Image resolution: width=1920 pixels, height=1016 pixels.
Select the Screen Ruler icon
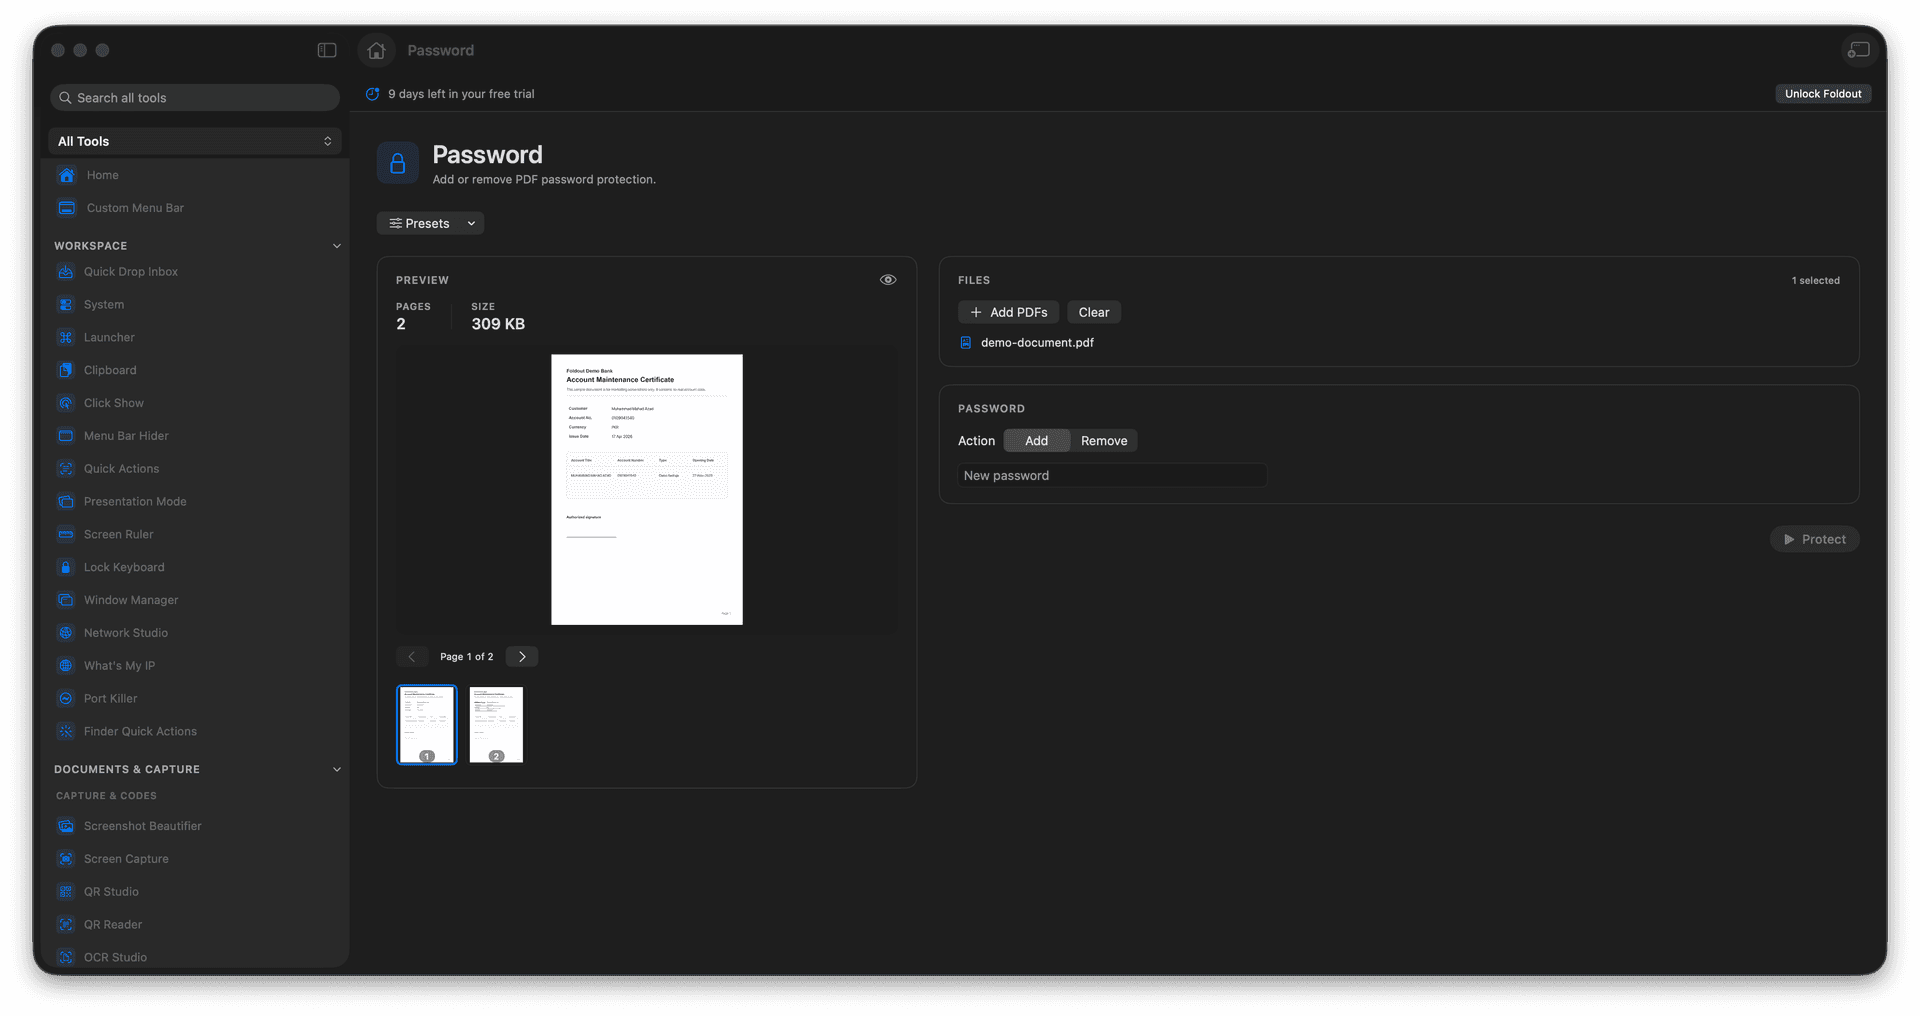66,534
